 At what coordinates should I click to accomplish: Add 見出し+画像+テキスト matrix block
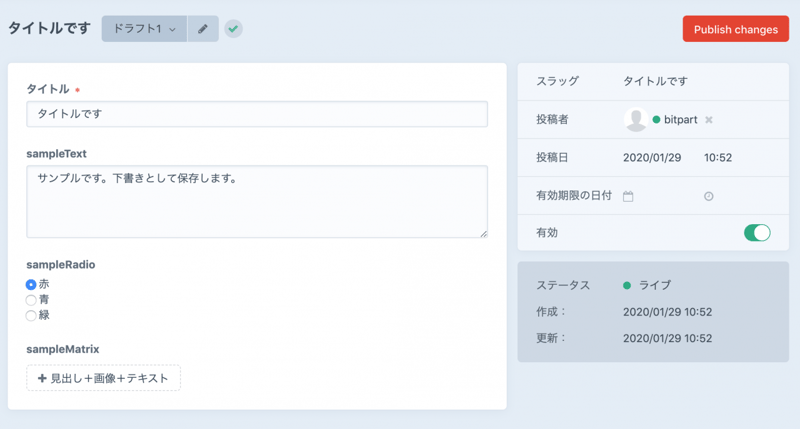click(104, 378)
